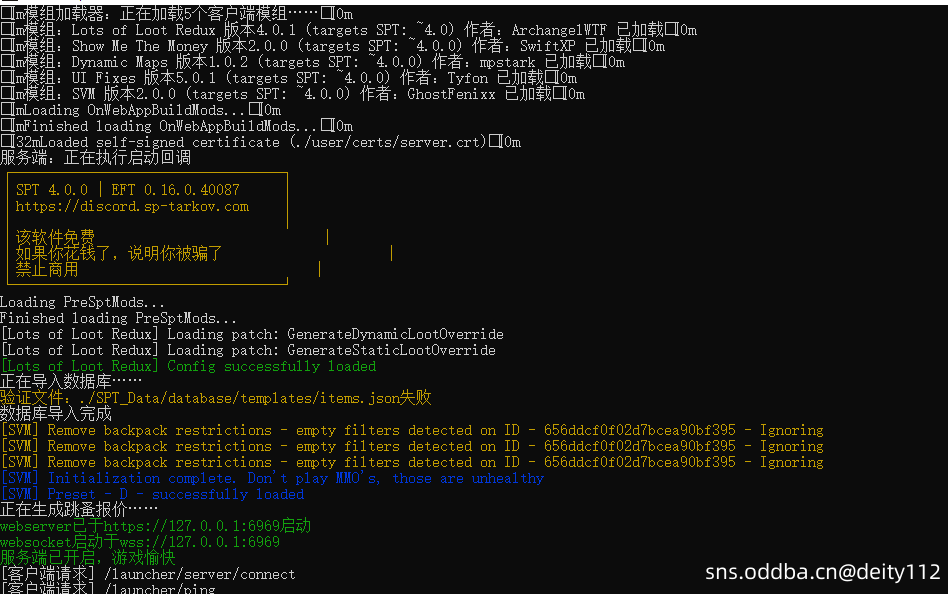Click the first SVM backpack restrictions warning
Viewport: 948px width, 594px height.
pos(412,430)
